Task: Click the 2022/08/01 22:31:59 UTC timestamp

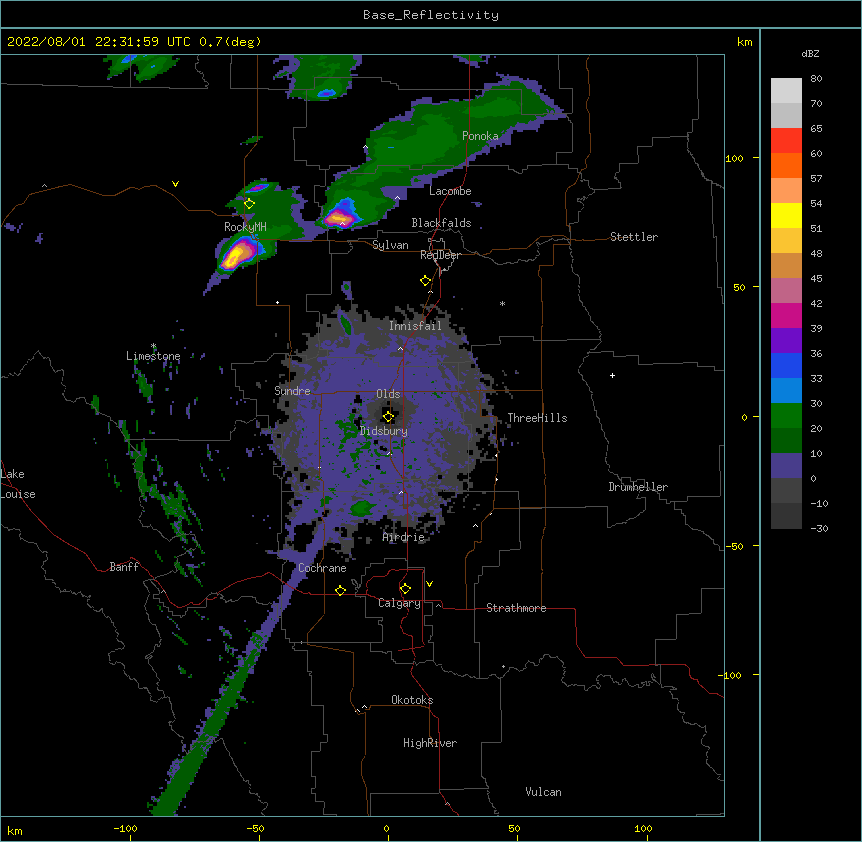Action: [99, 42]
